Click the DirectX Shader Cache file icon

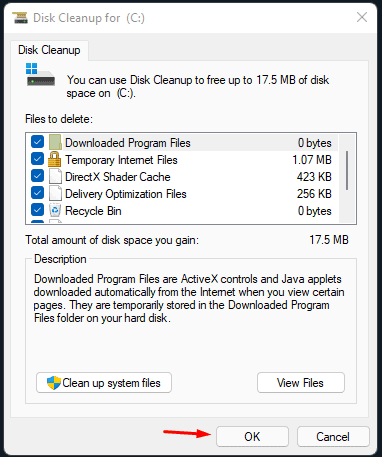55,176
